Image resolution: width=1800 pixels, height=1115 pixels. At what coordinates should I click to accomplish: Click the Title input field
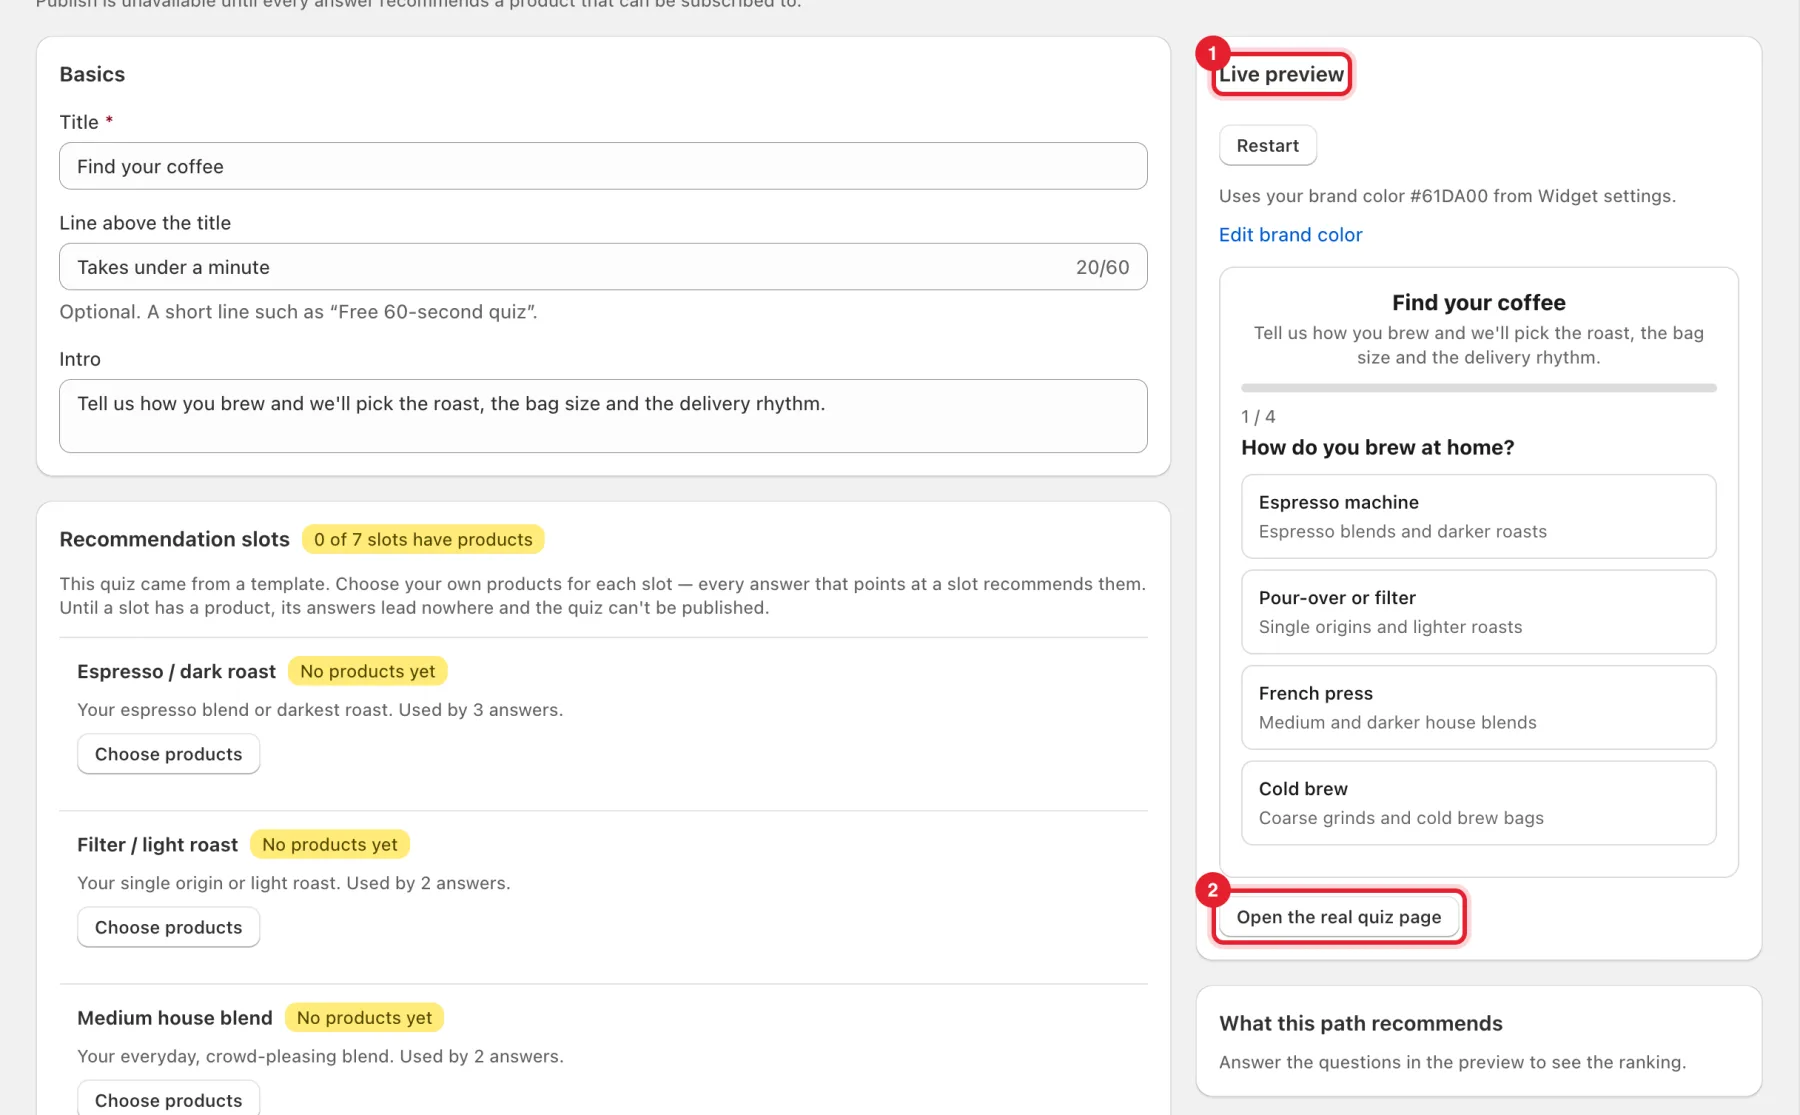pyautogui.click(x=603, y=166)
